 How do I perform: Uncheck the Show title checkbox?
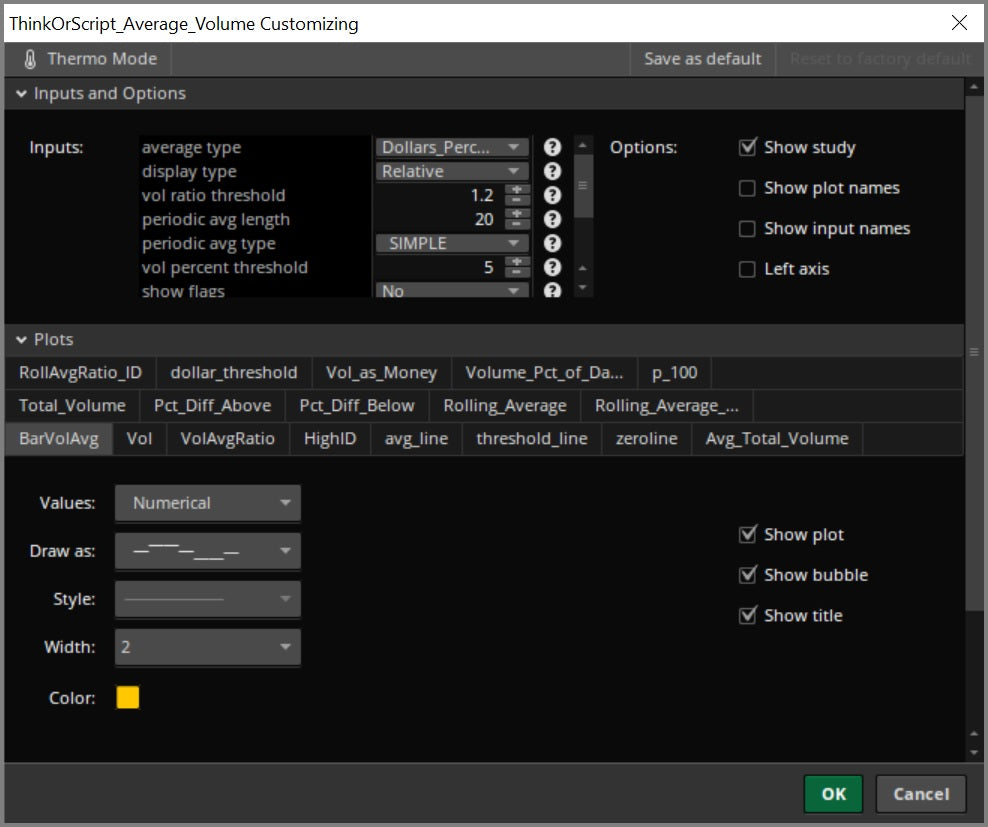(747, 615)
